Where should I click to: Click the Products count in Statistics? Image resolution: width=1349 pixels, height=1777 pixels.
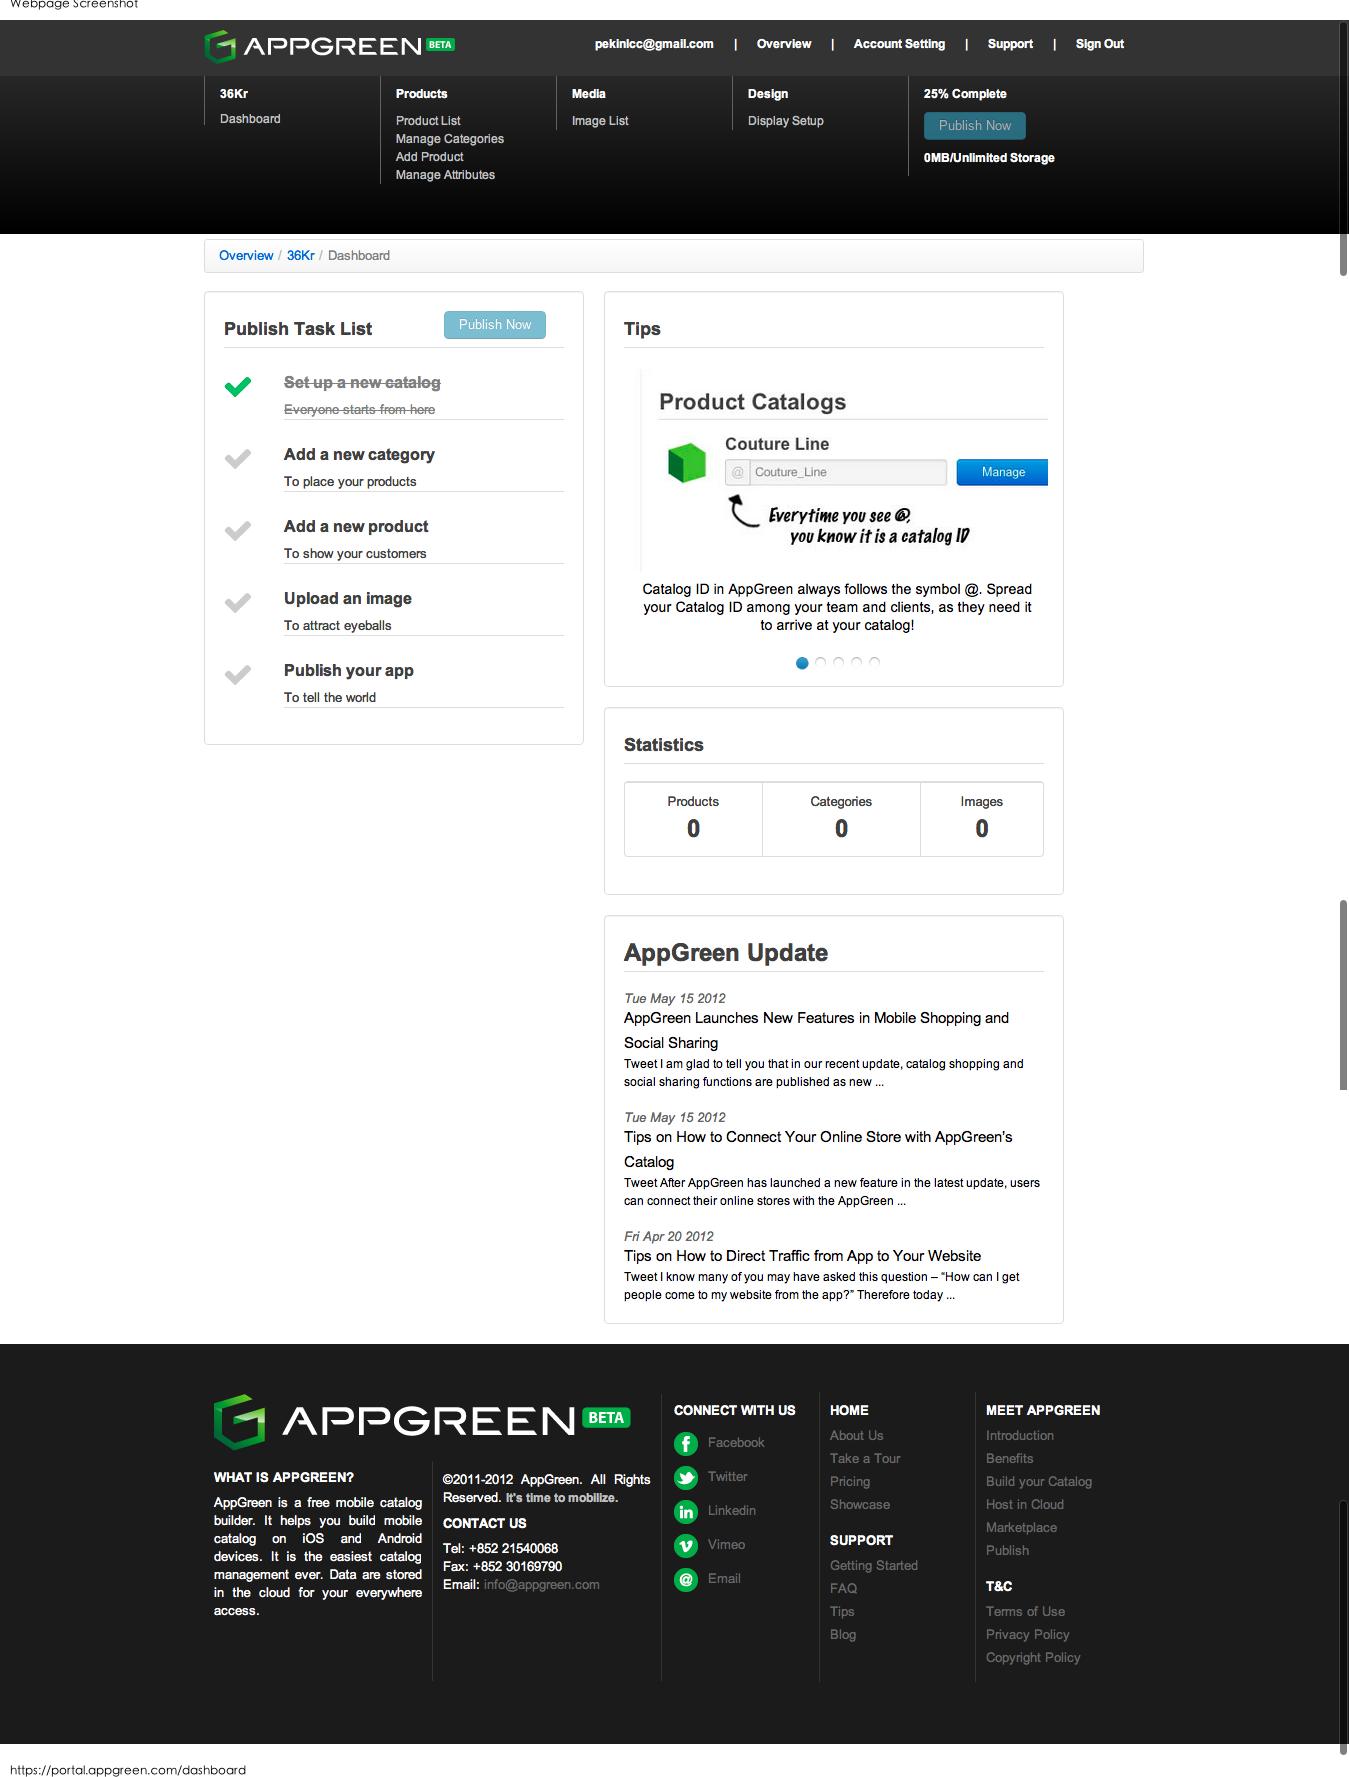tap(693, 829)
